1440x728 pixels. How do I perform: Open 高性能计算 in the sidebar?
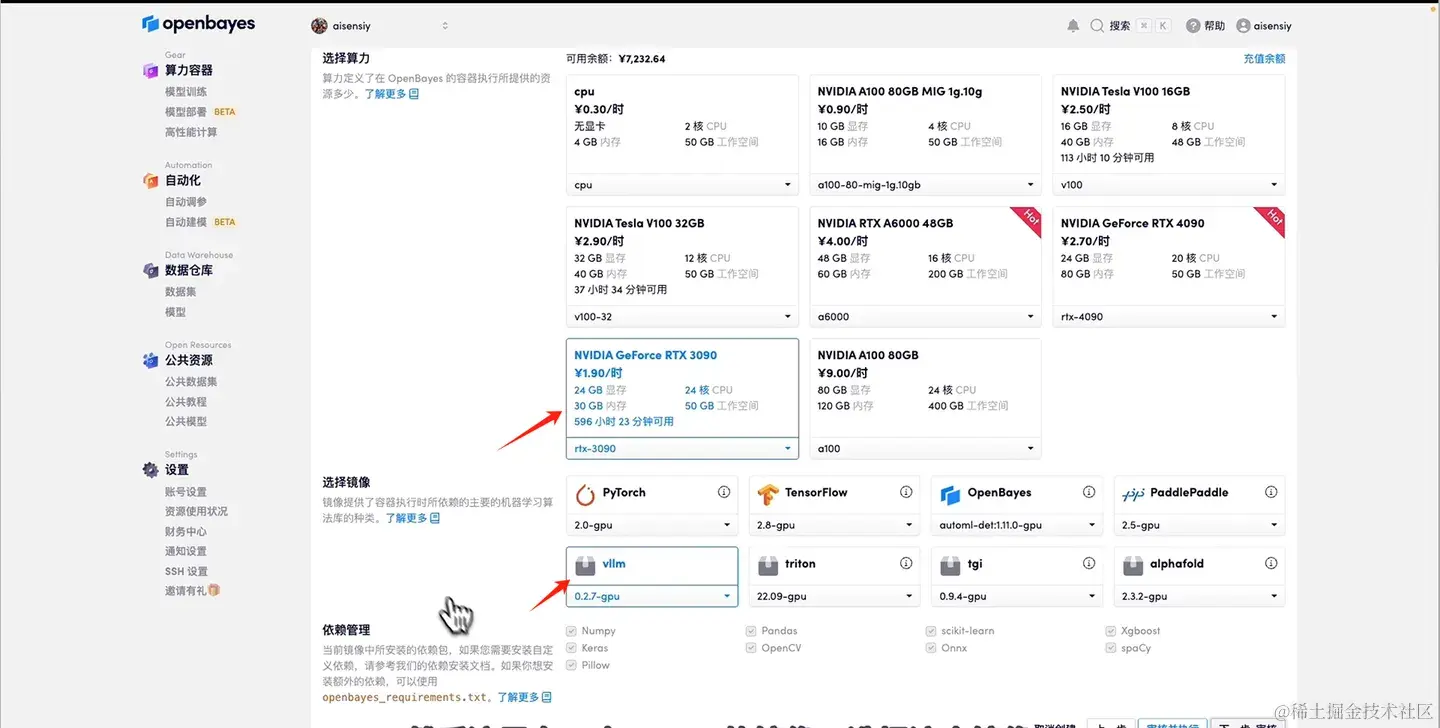191,132
